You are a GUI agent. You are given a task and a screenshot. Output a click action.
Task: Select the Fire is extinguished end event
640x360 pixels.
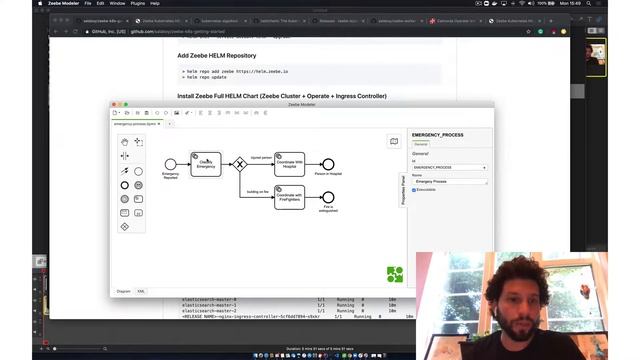tap(328, 198)
